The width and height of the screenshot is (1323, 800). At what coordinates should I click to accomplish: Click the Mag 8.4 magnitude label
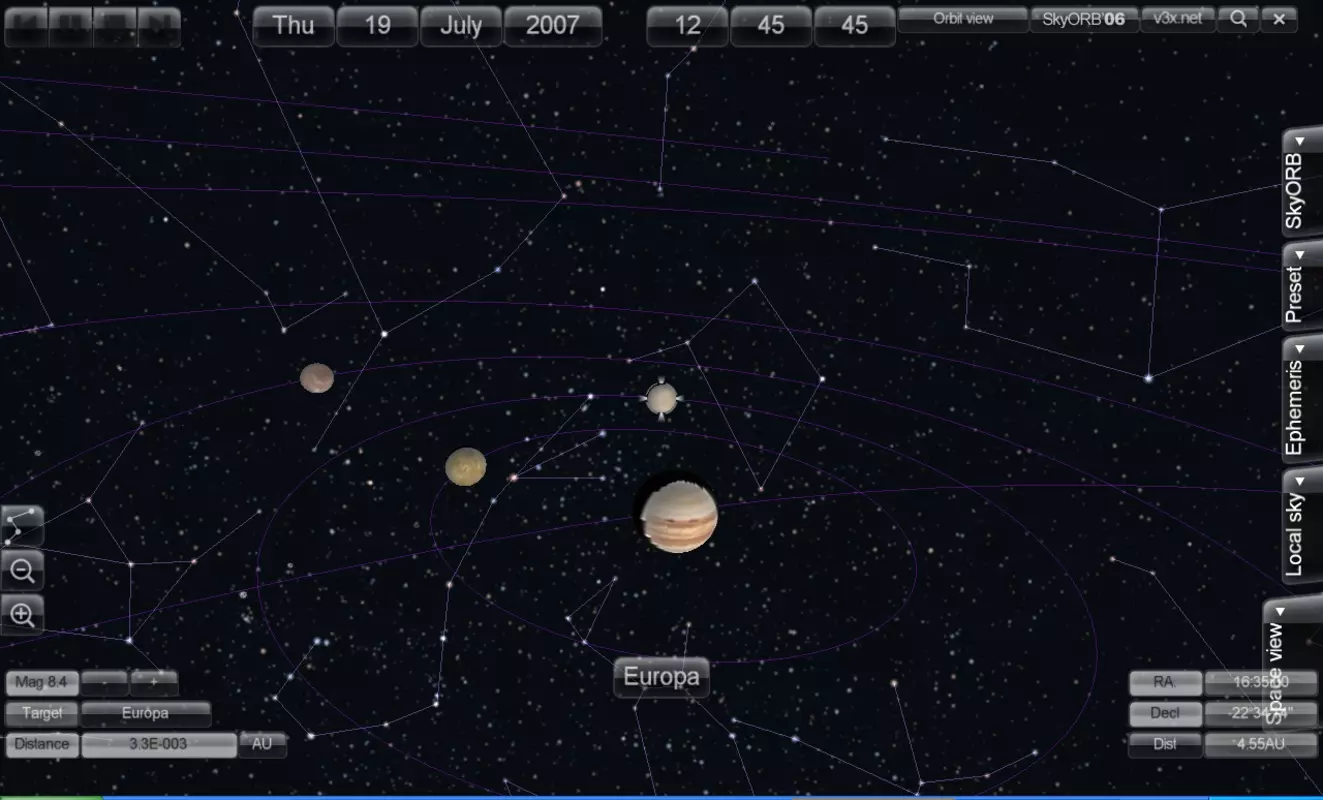pos(42,683)
